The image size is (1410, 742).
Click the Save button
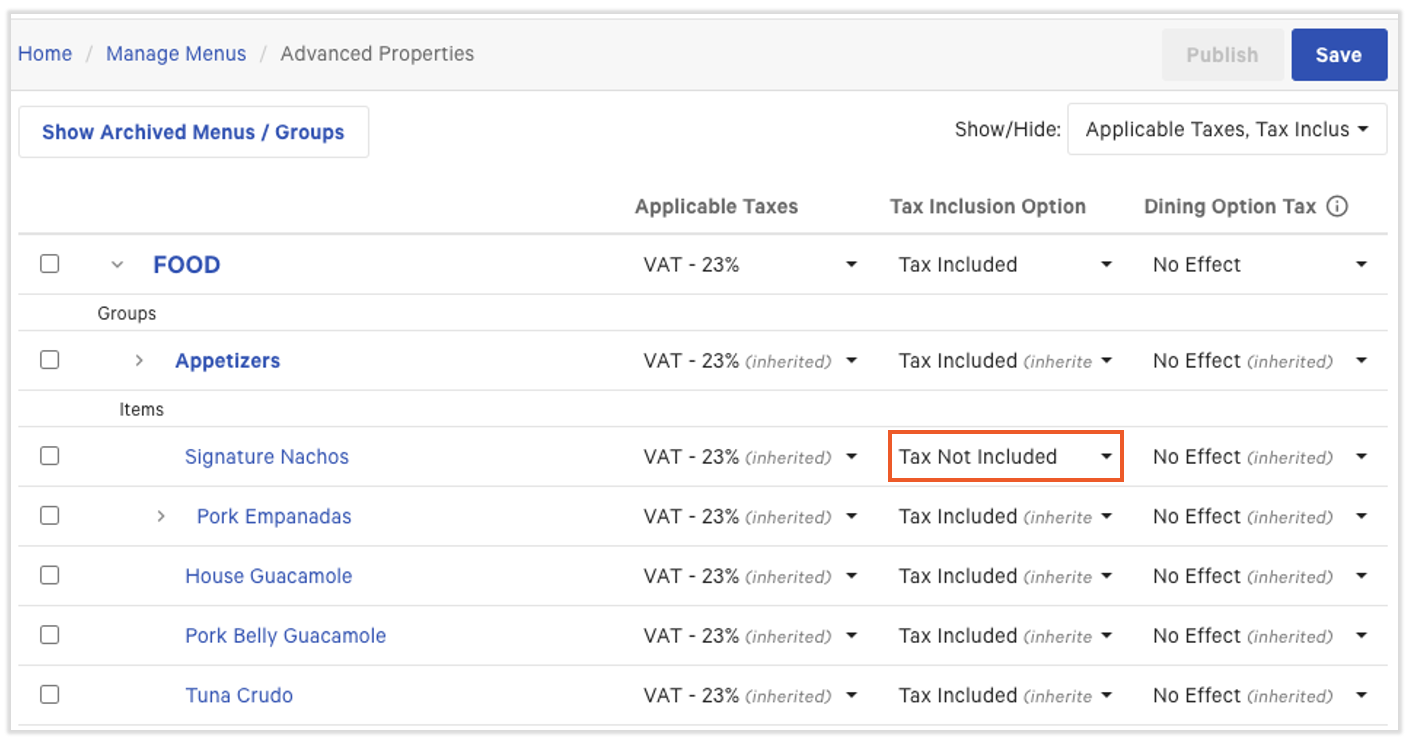coord(1338,55)
